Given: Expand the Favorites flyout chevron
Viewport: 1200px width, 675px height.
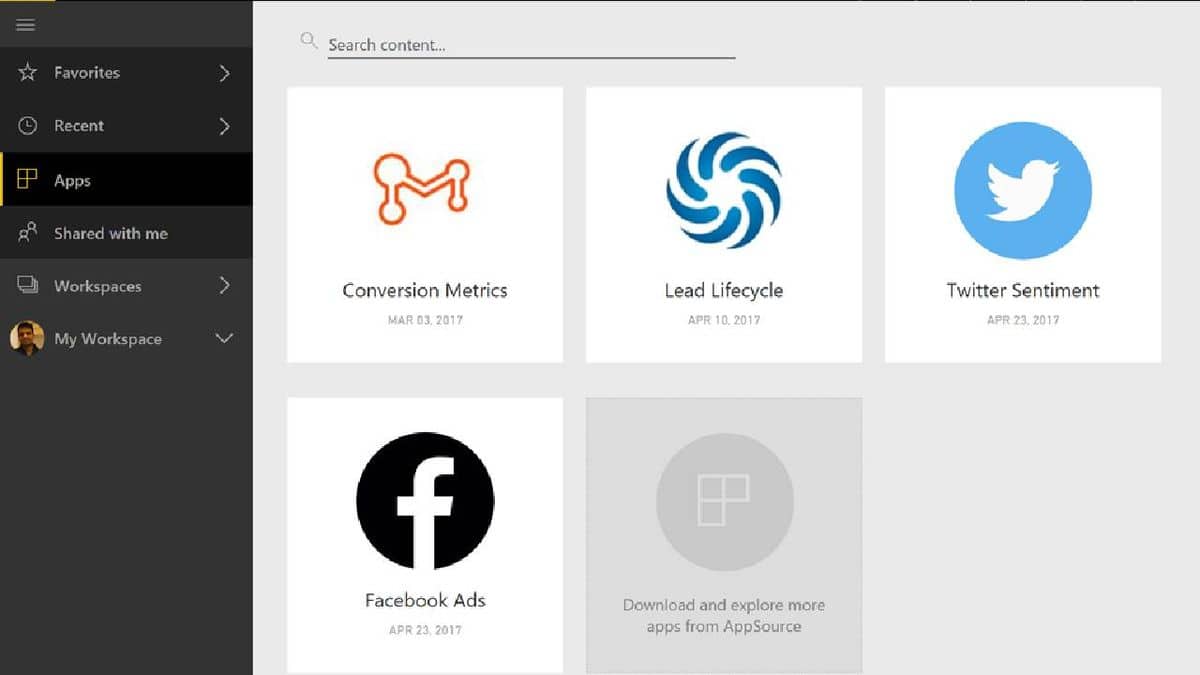Looking at the screenshot, I should pyautogui.click(x=224, y=73).
